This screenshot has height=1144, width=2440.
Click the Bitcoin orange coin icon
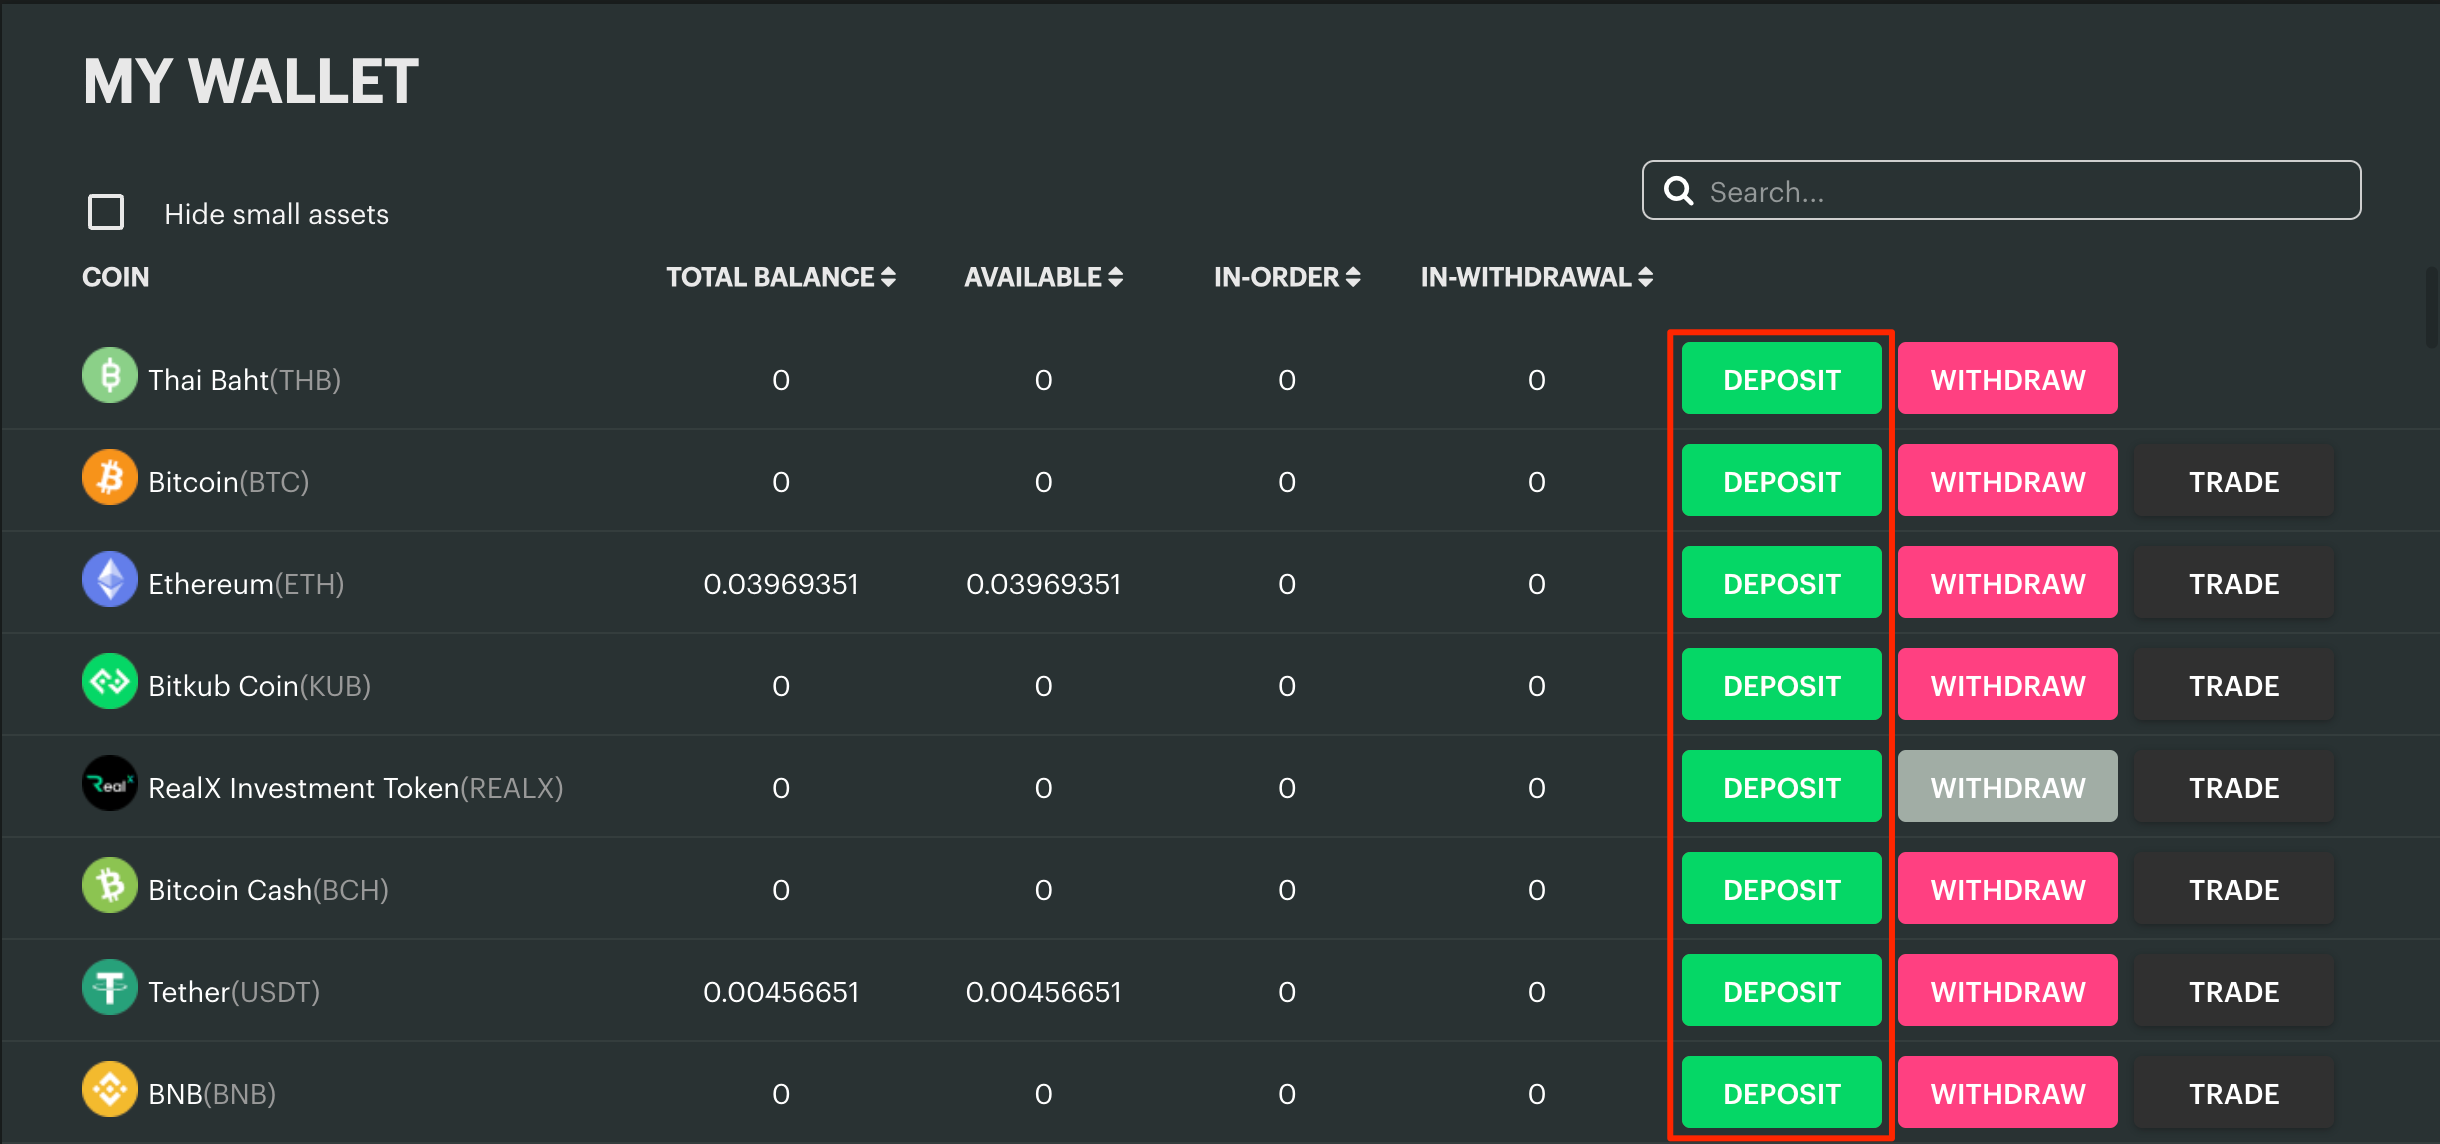click(110, 478)
